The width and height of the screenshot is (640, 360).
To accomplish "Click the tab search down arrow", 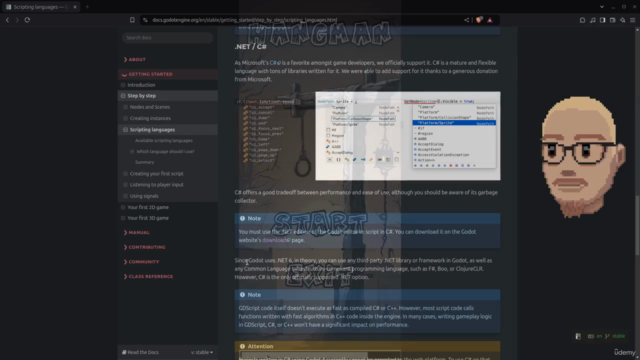I will pyautogui.click(x=602, y=7).
